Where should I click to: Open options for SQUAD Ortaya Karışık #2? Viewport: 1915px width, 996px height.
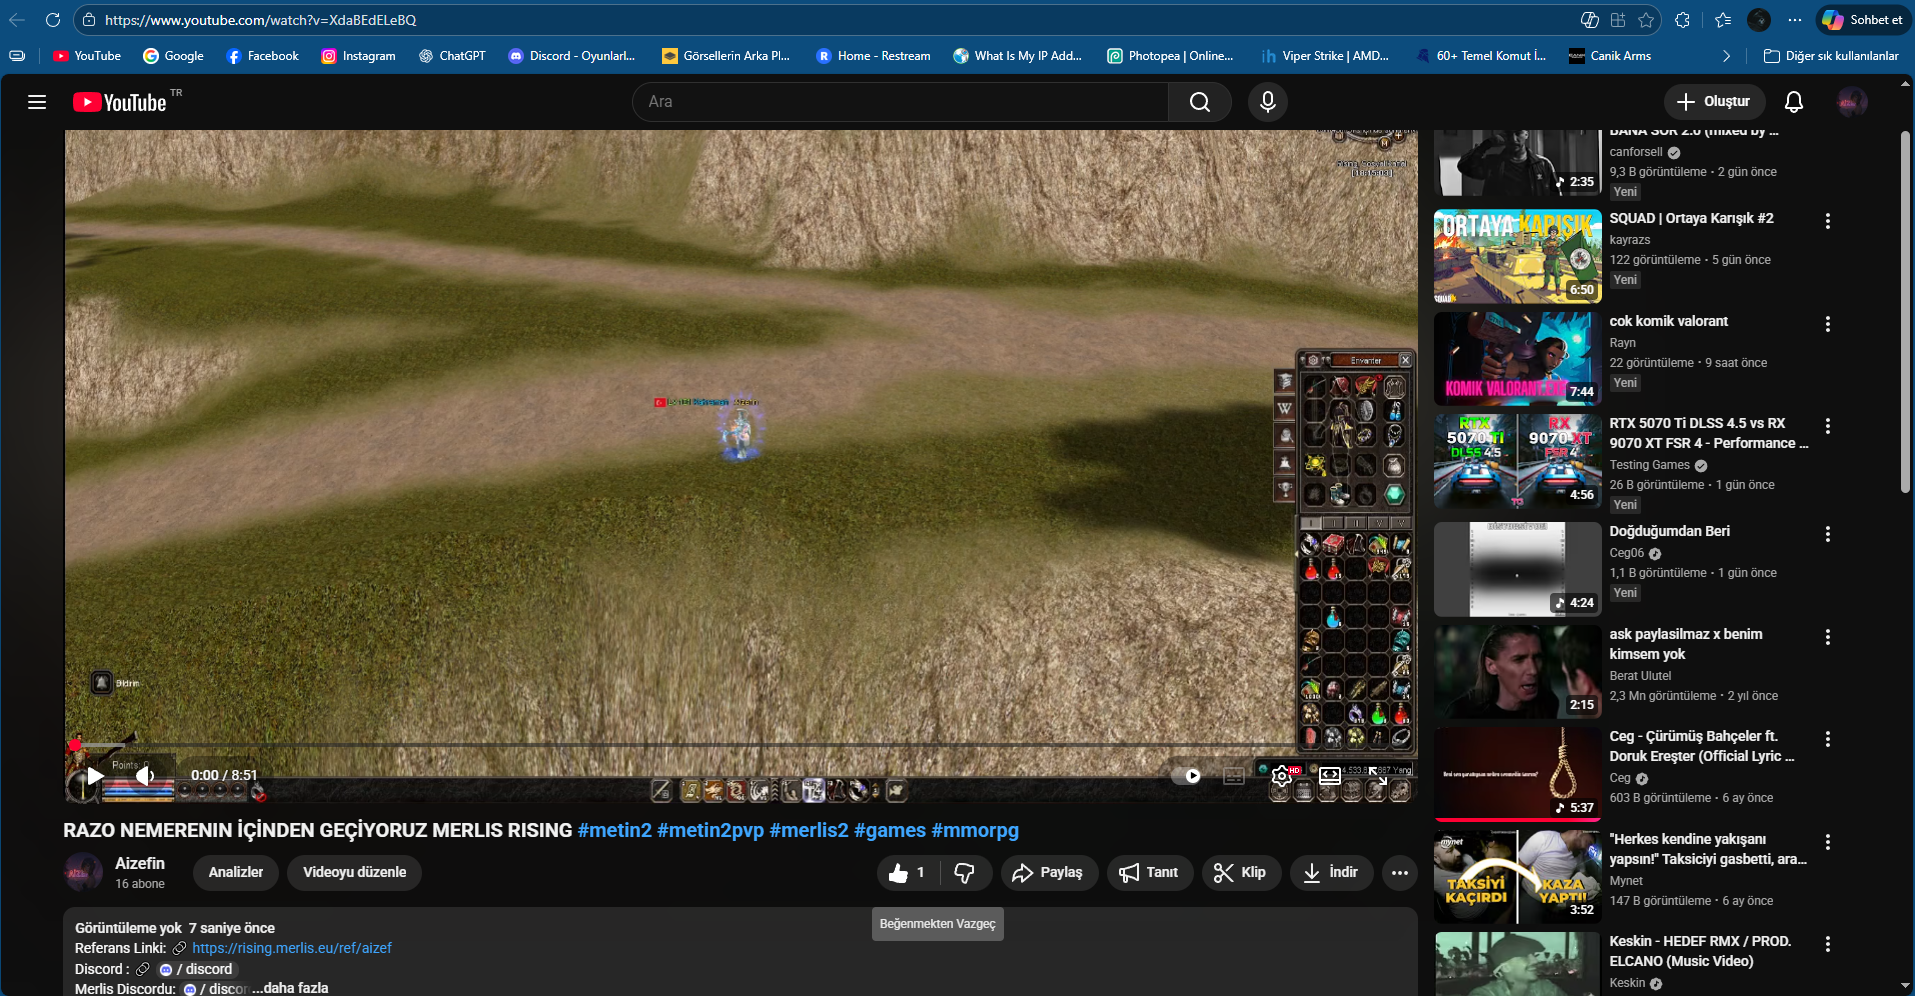pos(1828,221)
